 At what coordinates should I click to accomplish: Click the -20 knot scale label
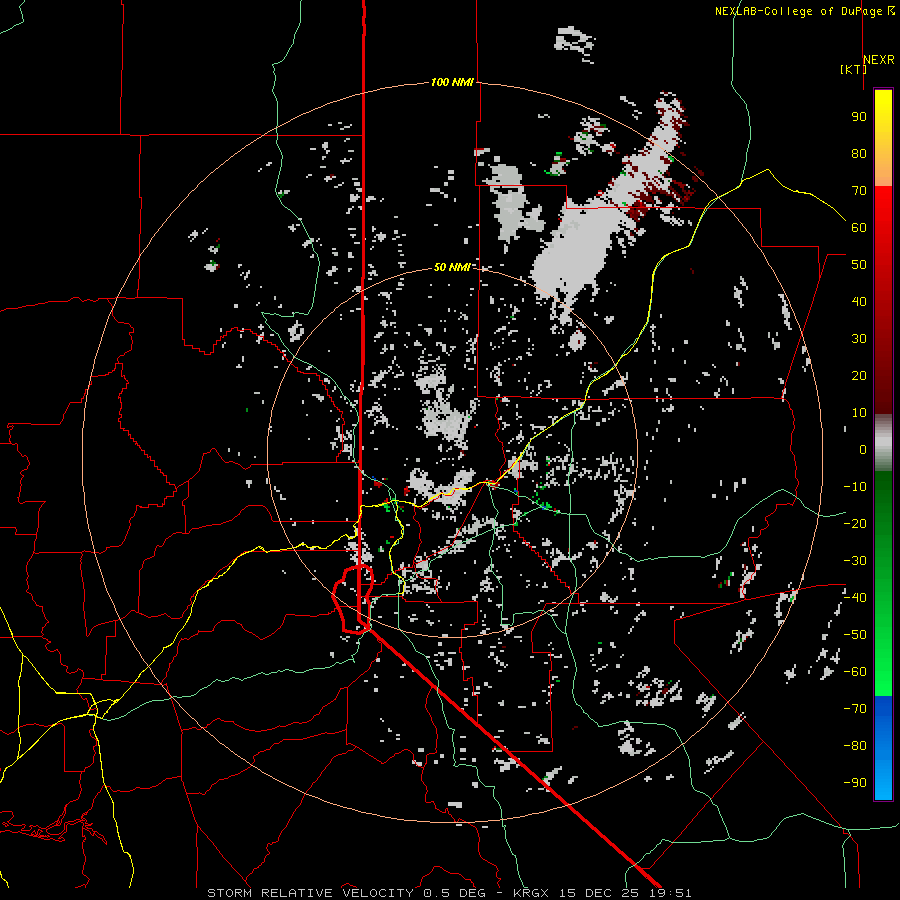coord(855,523)
